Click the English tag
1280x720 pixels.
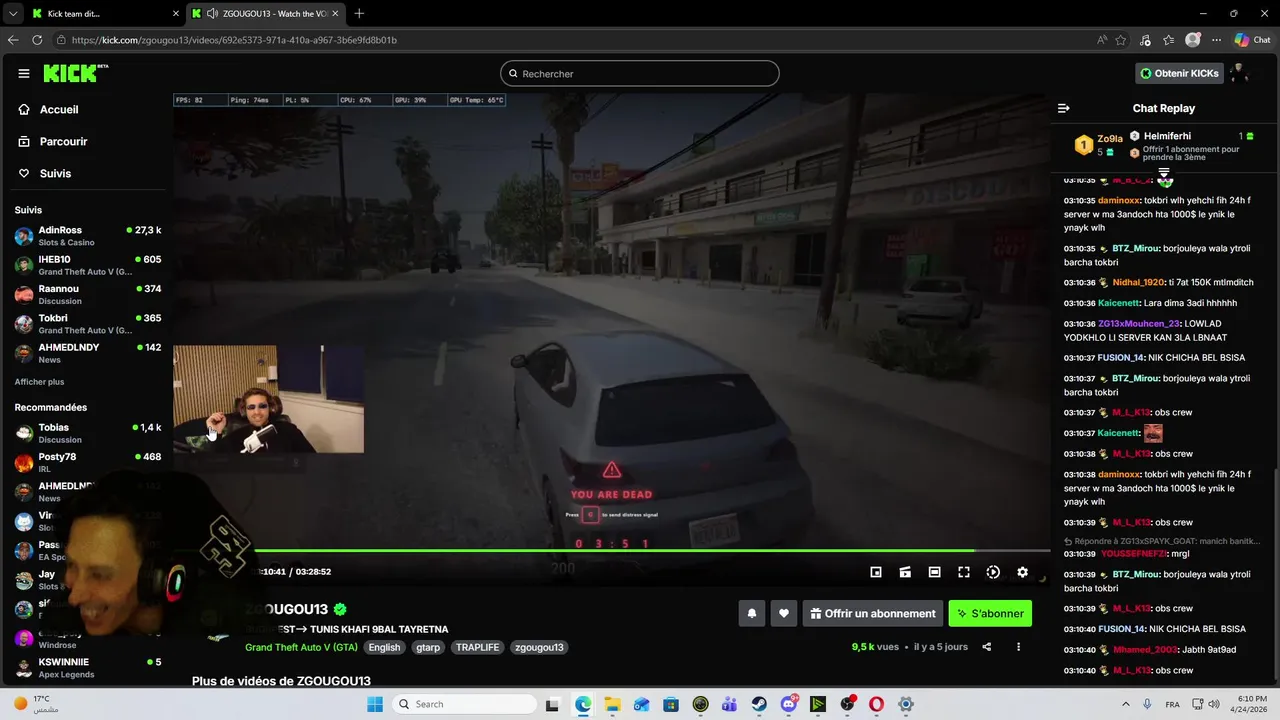tap(384, 647)
